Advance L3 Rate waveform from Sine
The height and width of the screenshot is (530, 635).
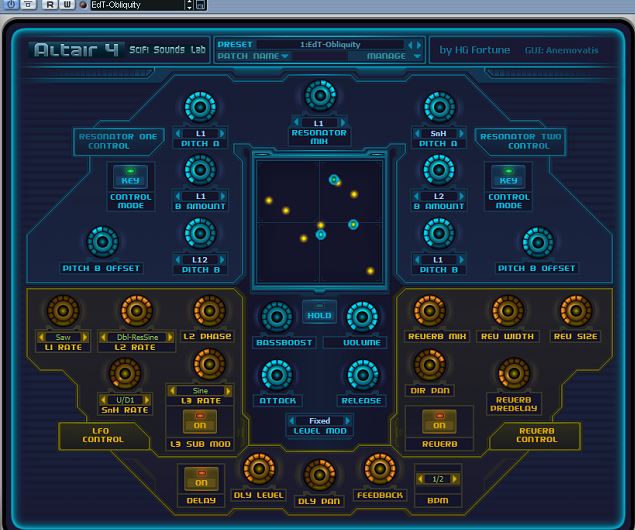pyautogui.click(x=228, y=391)
